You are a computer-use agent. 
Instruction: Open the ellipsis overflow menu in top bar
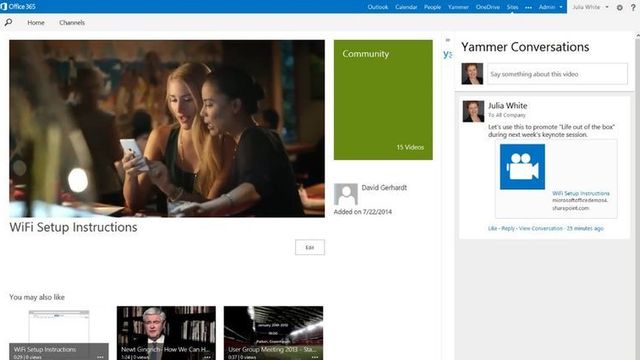[529, 7]
